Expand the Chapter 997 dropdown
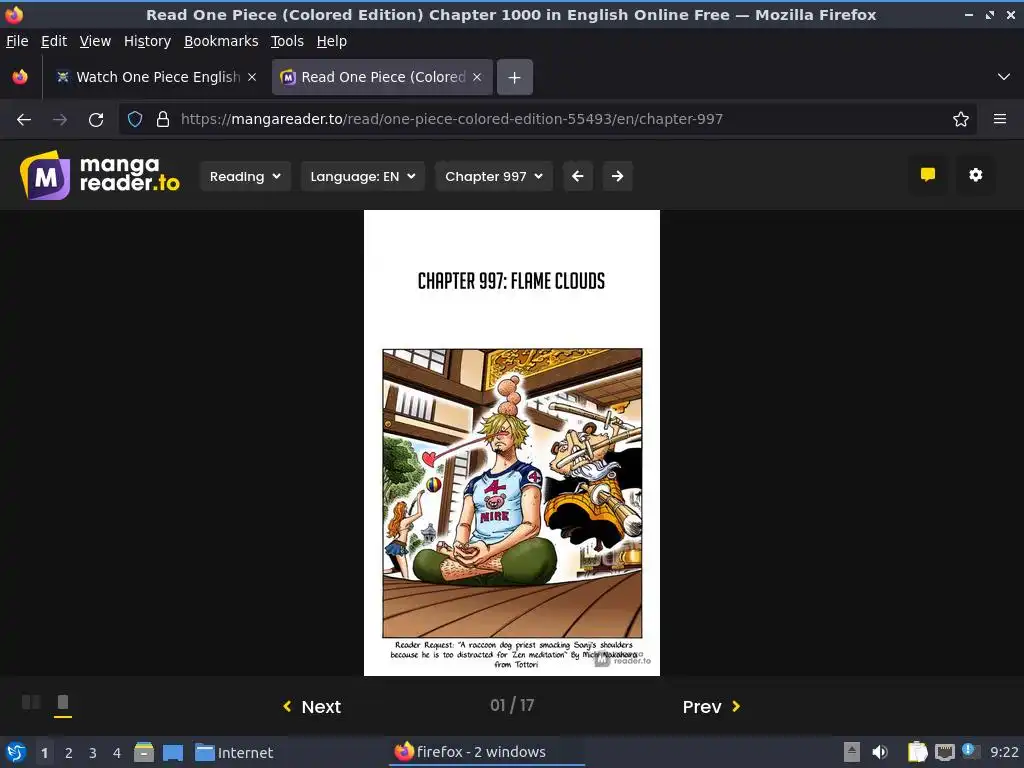 click(x=494, y=176)
